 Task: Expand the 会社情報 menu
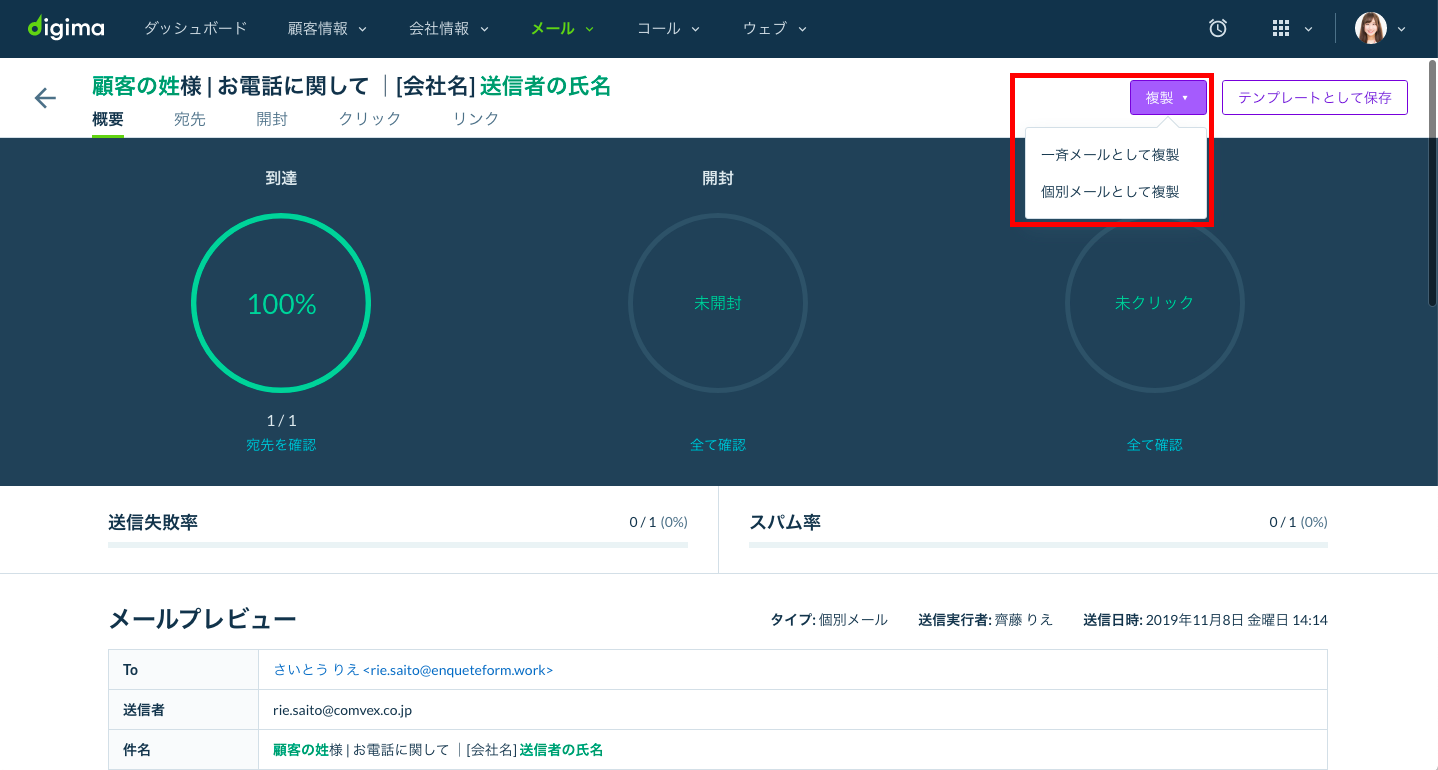449,28
